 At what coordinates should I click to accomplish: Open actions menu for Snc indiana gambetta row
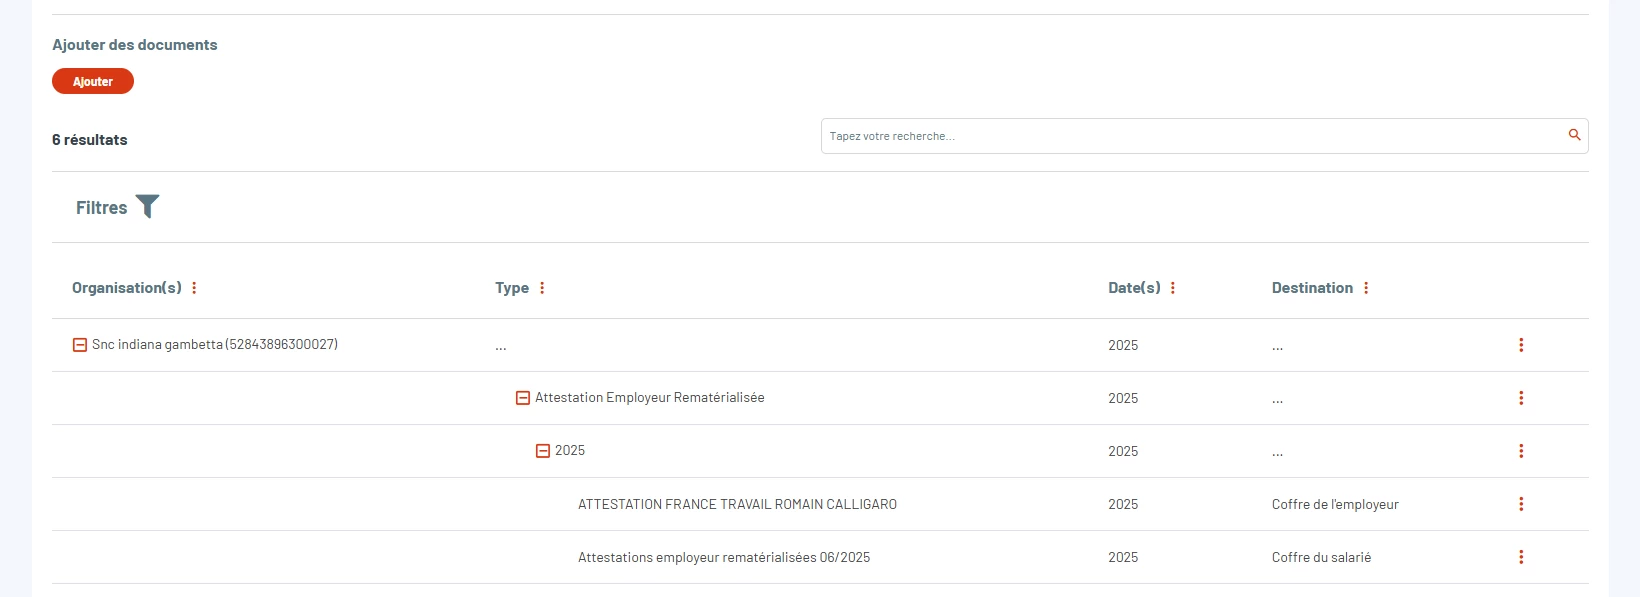coord(1521,345)
